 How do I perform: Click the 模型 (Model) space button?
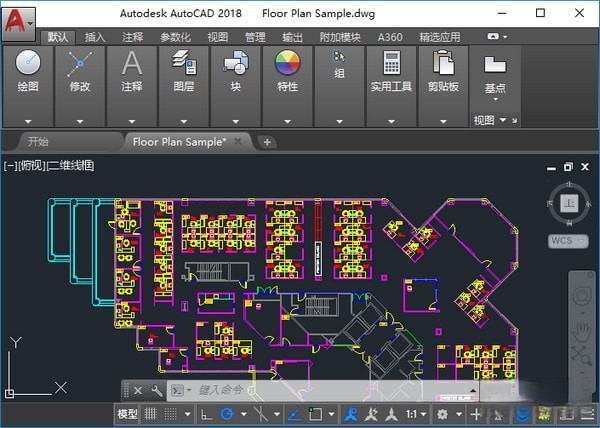[128, 414]
